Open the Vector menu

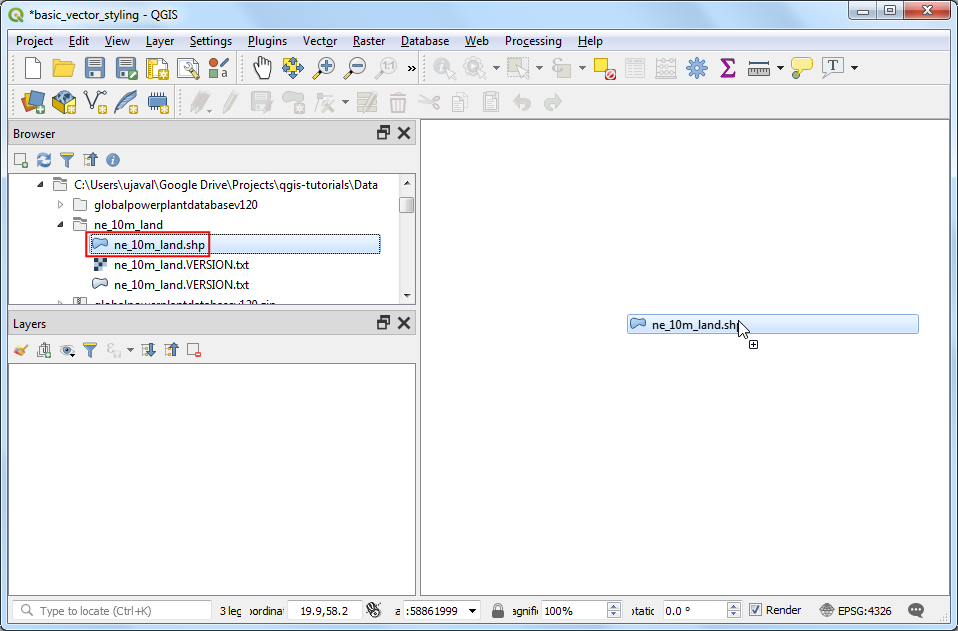[x=320, y=41]
